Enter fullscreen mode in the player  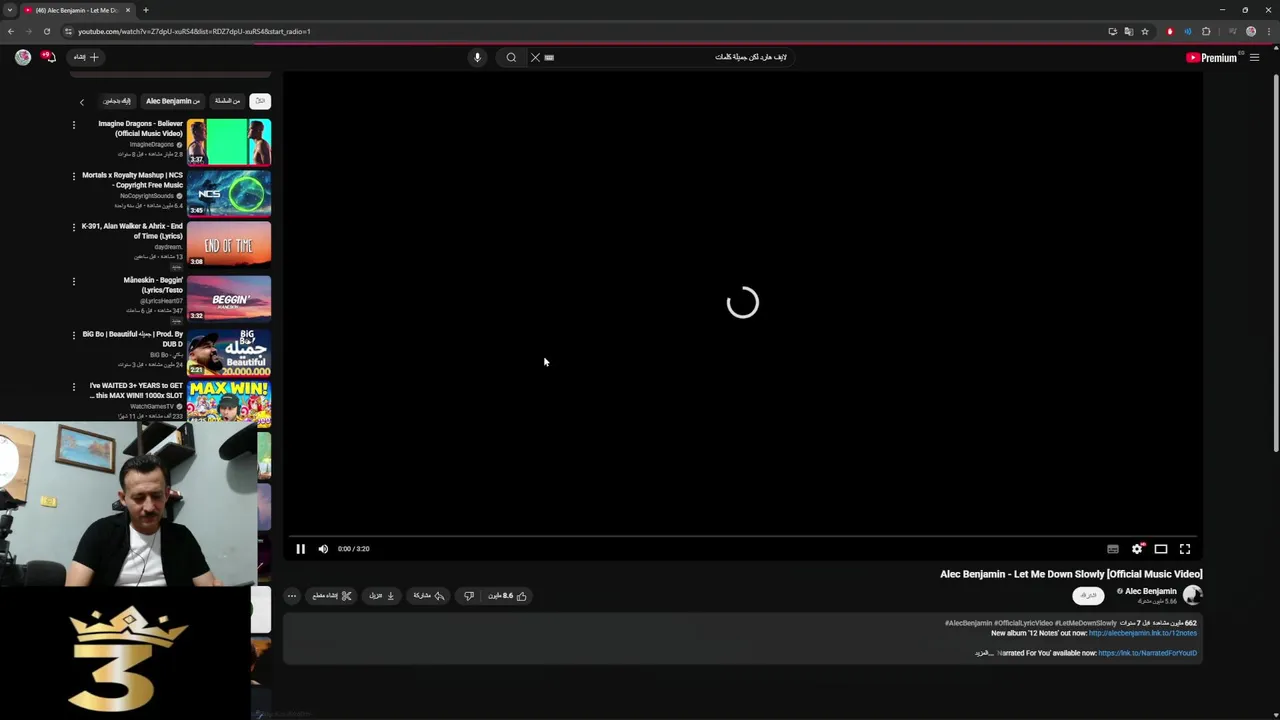1185,549
